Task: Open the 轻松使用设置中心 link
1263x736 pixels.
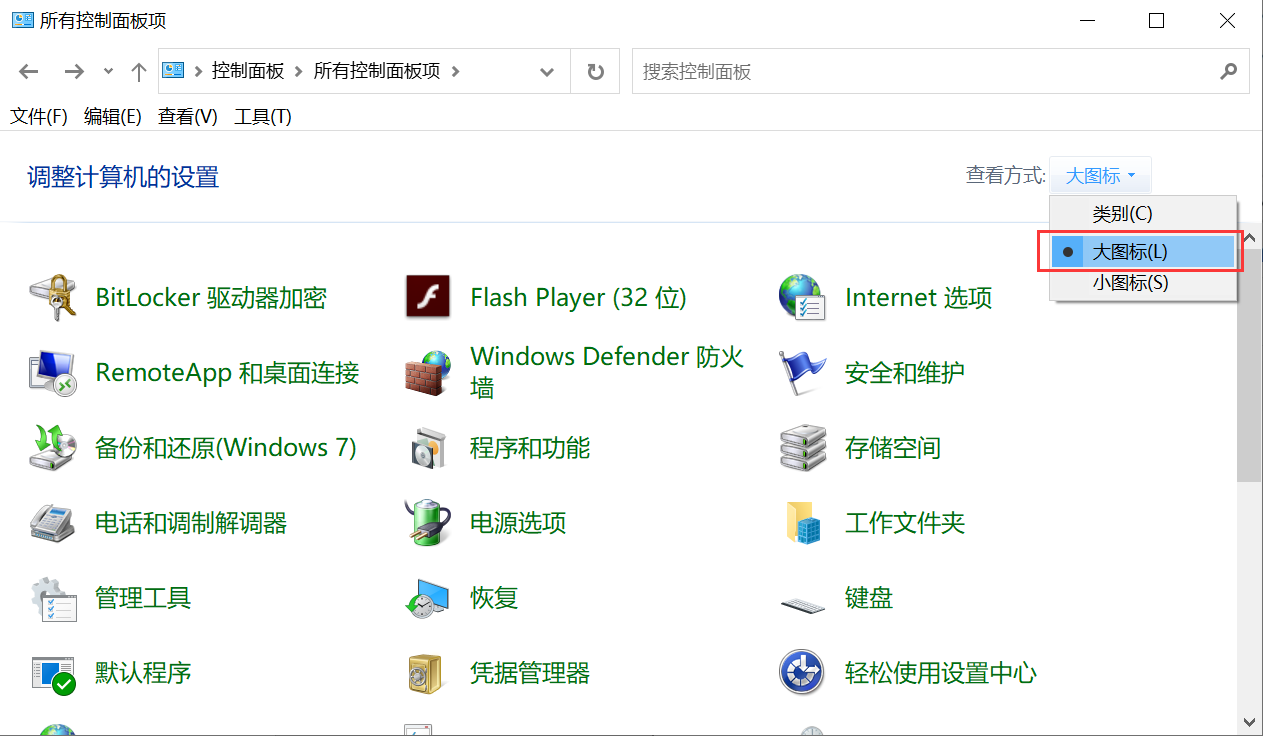Action: (941, 673)
